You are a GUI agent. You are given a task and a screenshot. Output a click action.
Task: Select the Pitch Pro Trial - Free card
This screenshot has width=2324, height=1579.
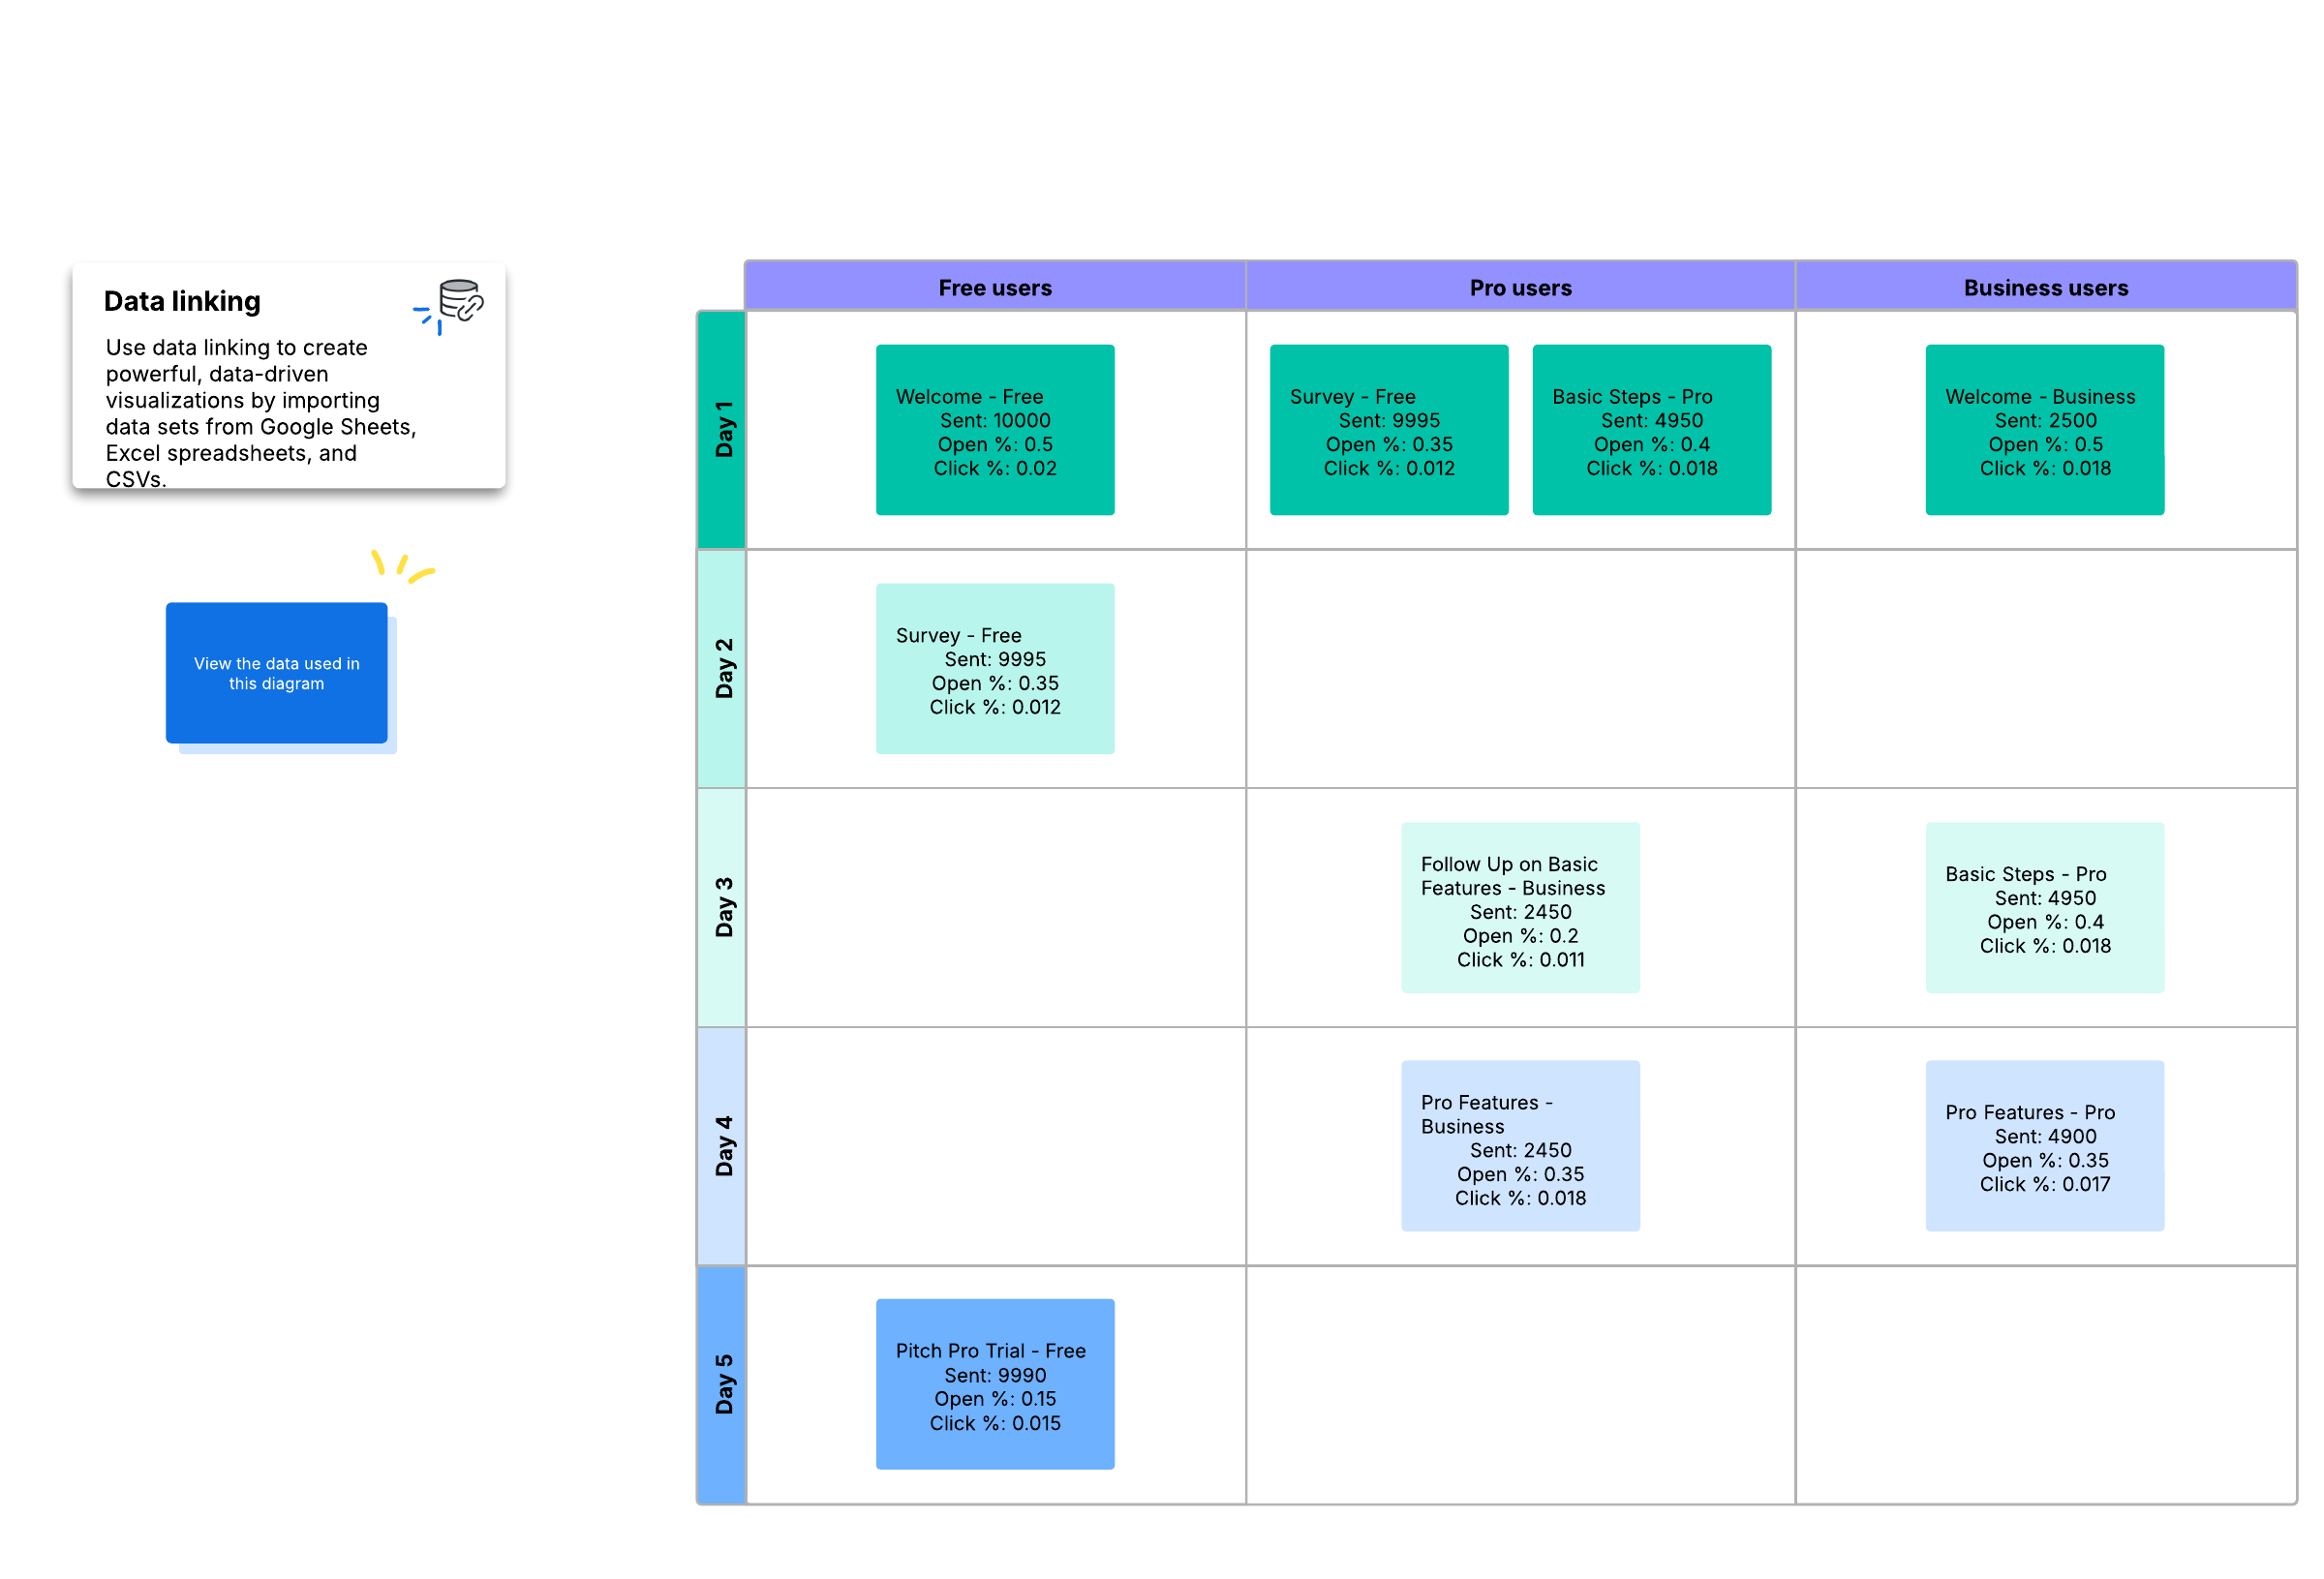coord(995,1385)
